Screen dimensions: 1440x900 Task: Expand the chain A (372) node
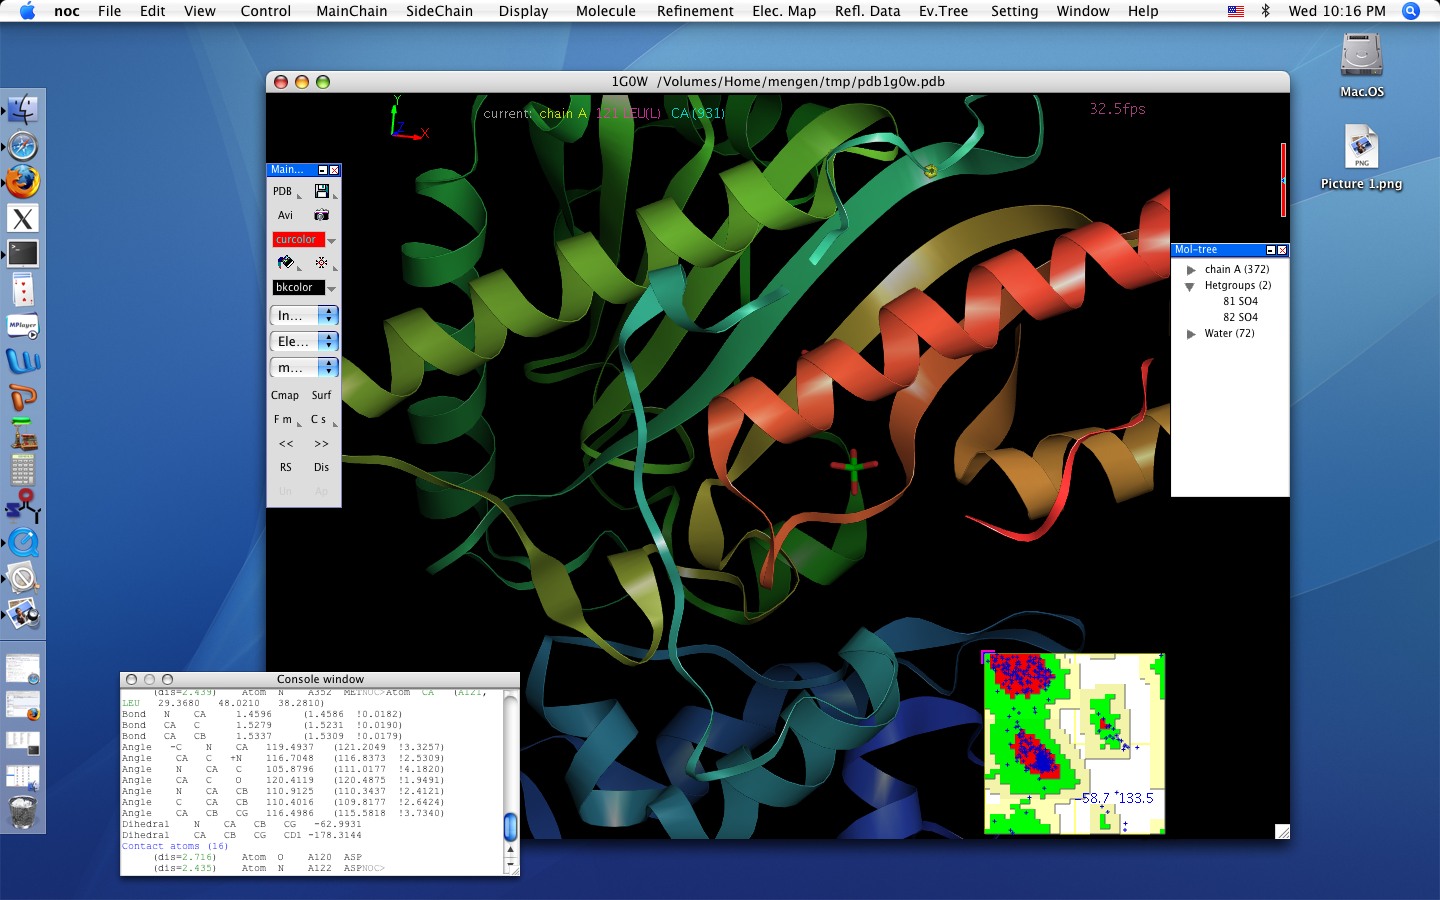pos(1191,270)
